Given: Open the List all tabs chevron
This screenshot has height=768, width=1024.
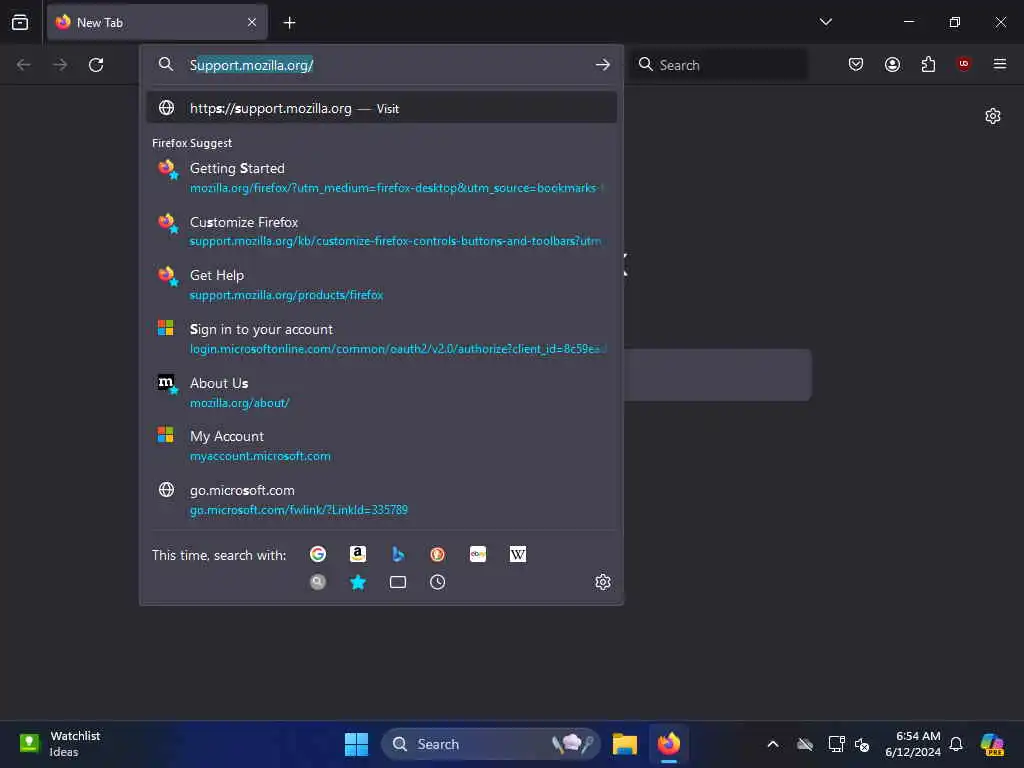Looking at the screenshot, I should tap(825, 22).
